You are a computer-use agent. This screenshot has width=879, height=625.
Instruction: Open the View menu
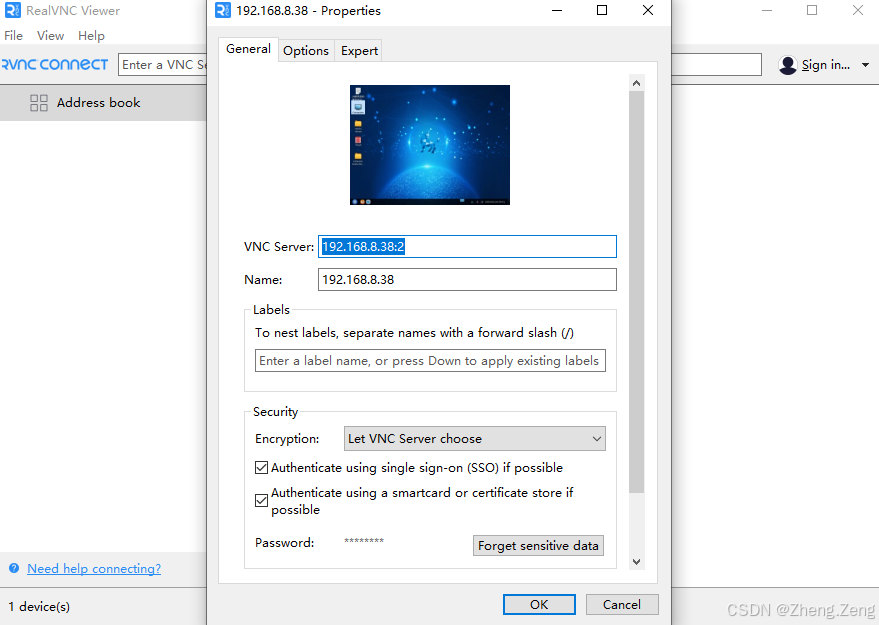point(50,35)
